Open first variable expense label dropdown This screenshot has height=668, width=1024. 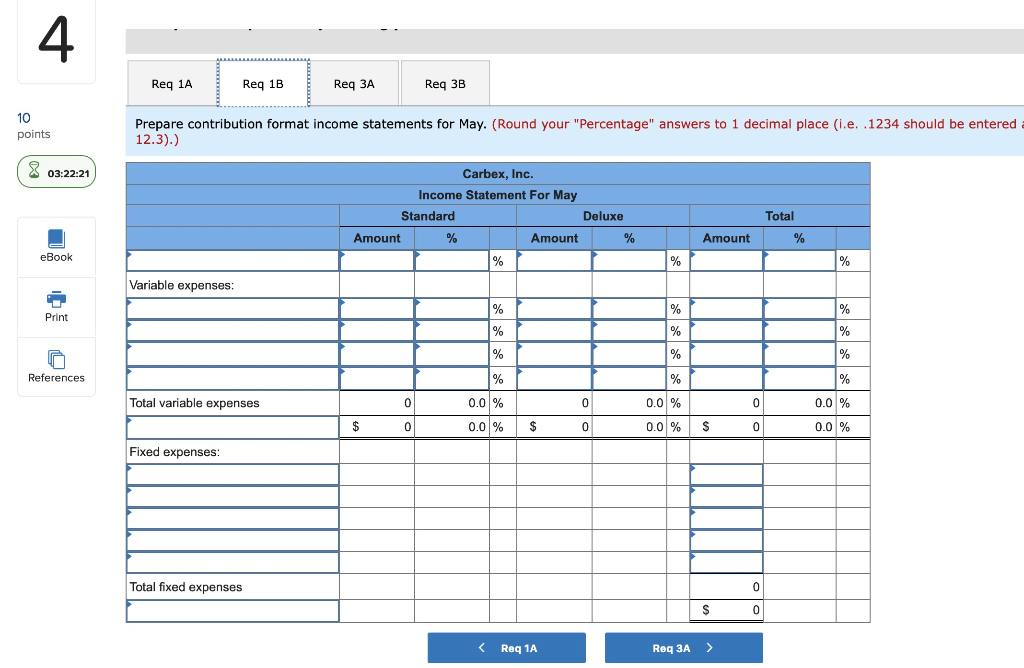(x=232, y=308)
